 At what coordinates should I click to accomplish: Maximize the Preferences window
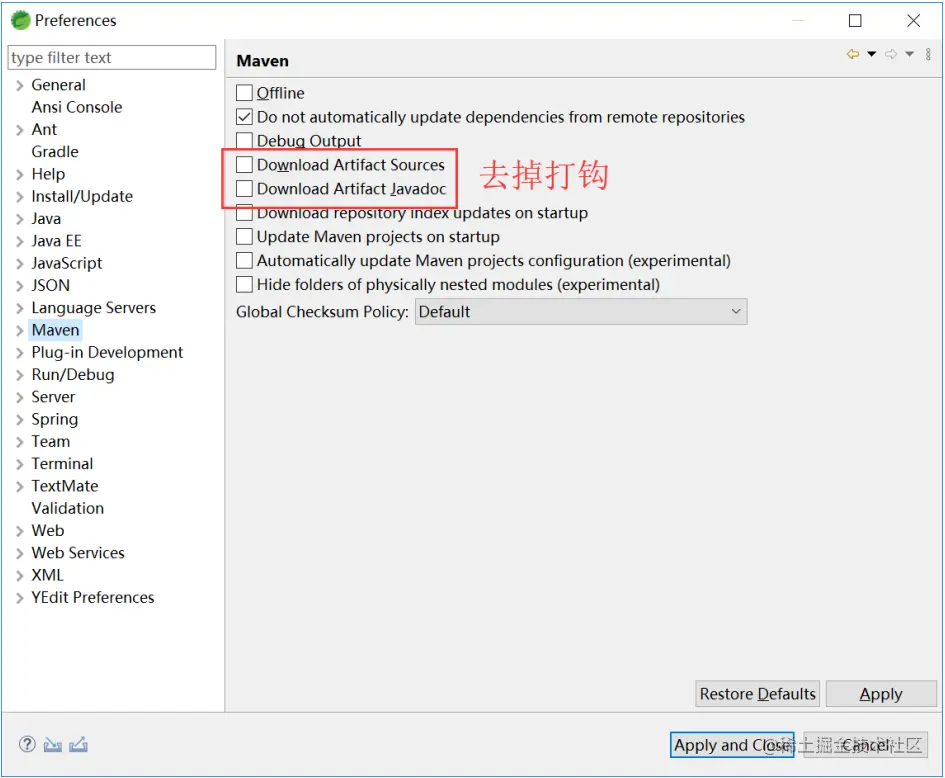(855, 20)
